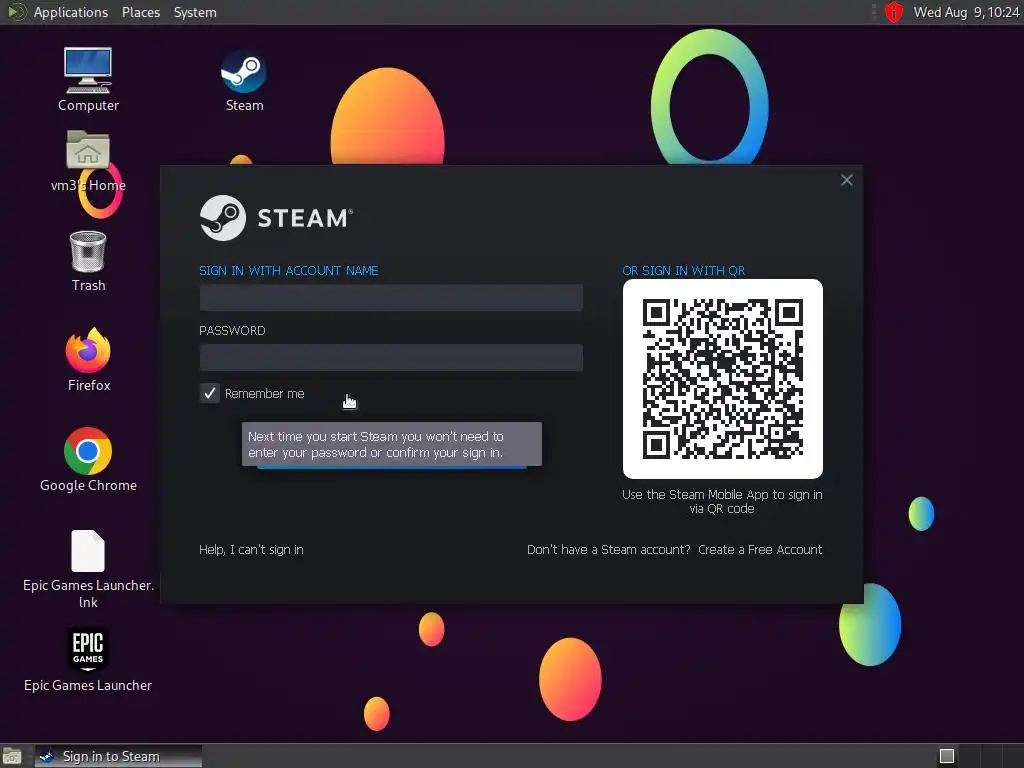The height and width of the screenshot is (768, 1024).
Task: Open the Places menu
Action: (141, 12)
